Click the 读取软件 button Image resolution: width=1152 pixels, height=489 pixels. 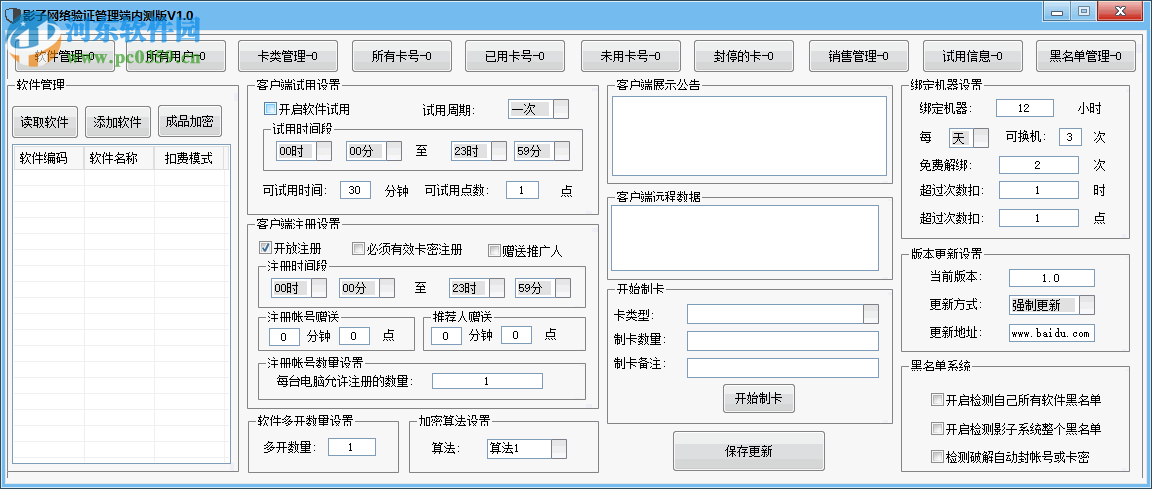click(x=44, y=122)
